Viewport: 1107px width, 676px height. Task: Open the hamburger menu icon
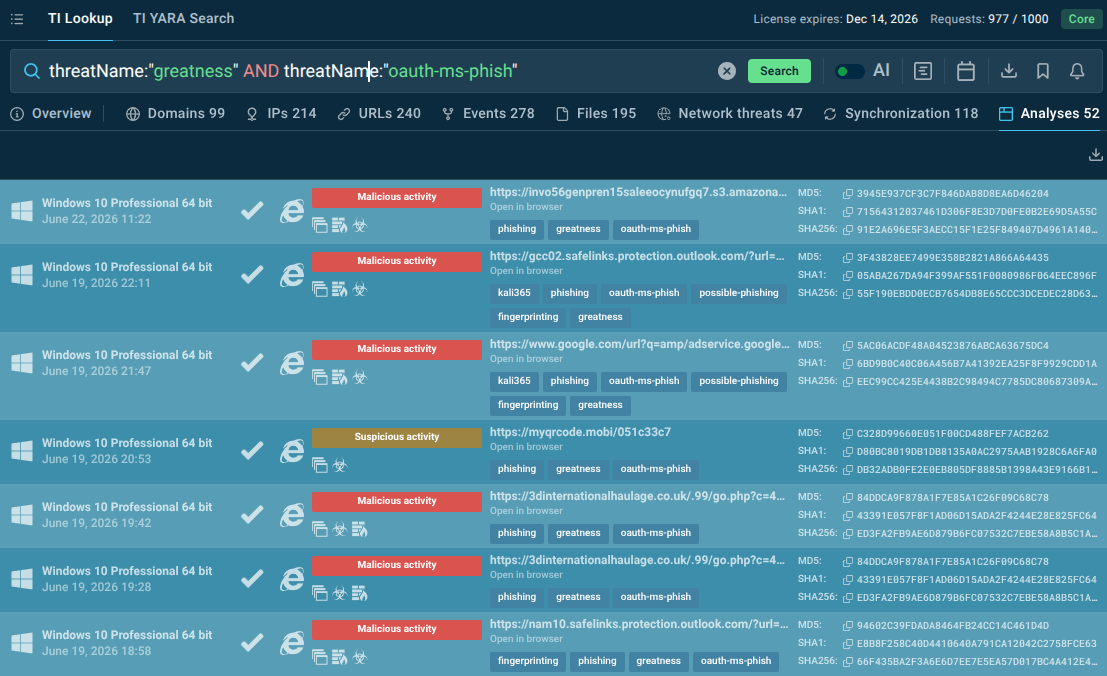[x=17, y=19]
